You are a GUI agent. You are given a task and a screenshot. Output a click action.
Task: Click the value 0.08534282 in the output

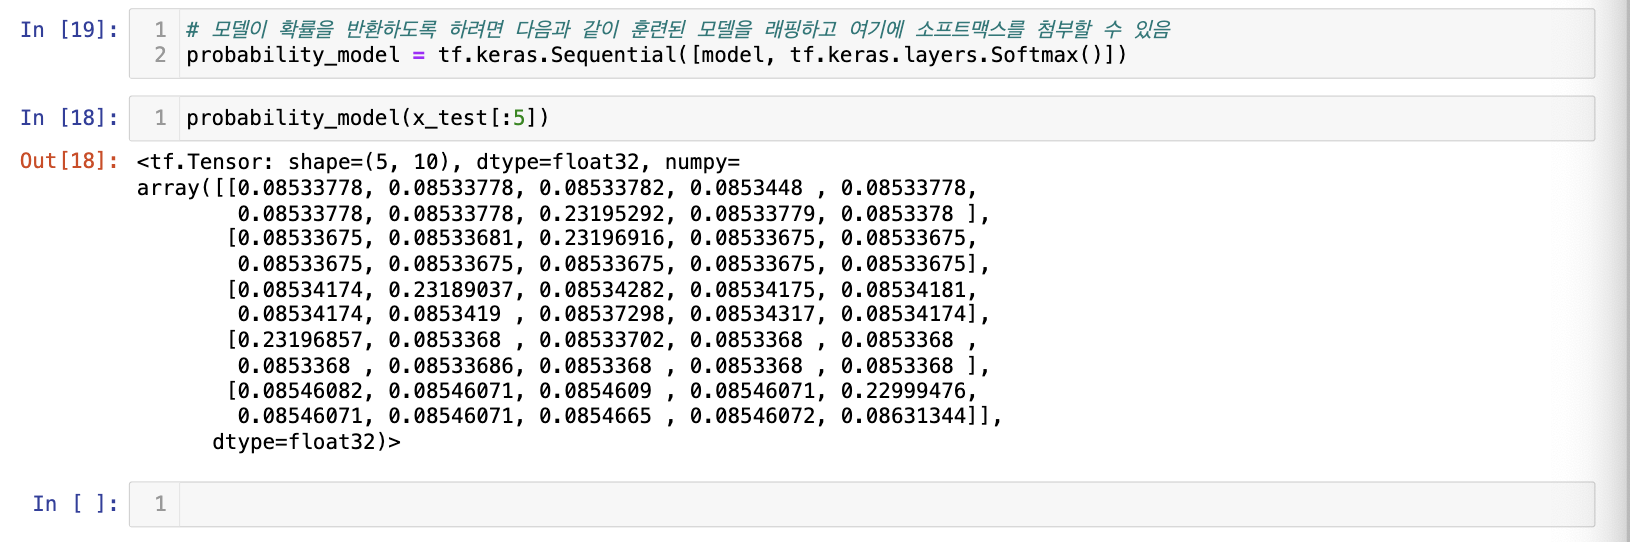coord(601,290)
